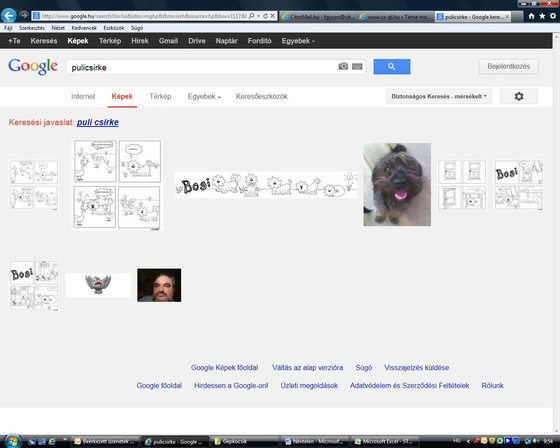Open the wide Bosi comic strip thumbnail
The height and width of the screenshot is (448, 560).
coord(266,185)
